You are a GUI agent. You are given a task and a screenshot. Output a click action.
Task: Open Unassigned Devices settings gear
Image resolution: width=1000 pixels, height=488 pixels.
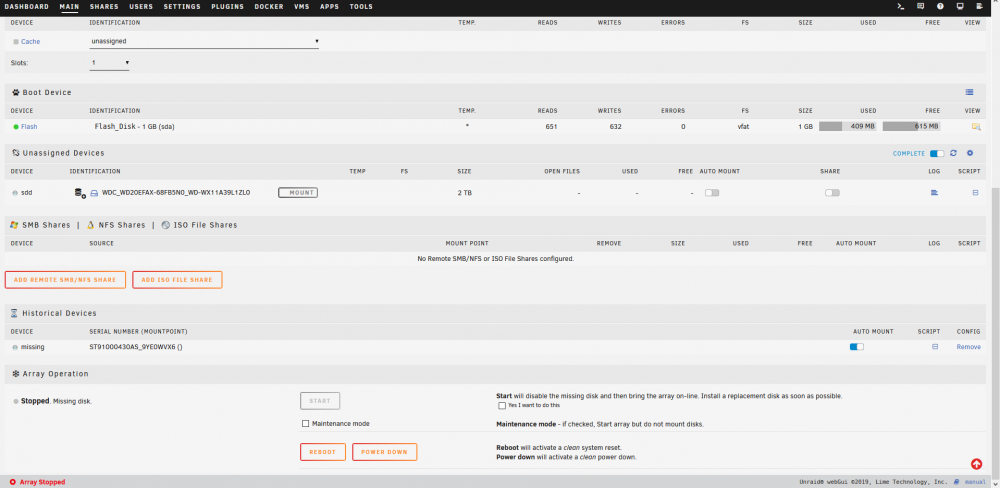tap(970, 153)
